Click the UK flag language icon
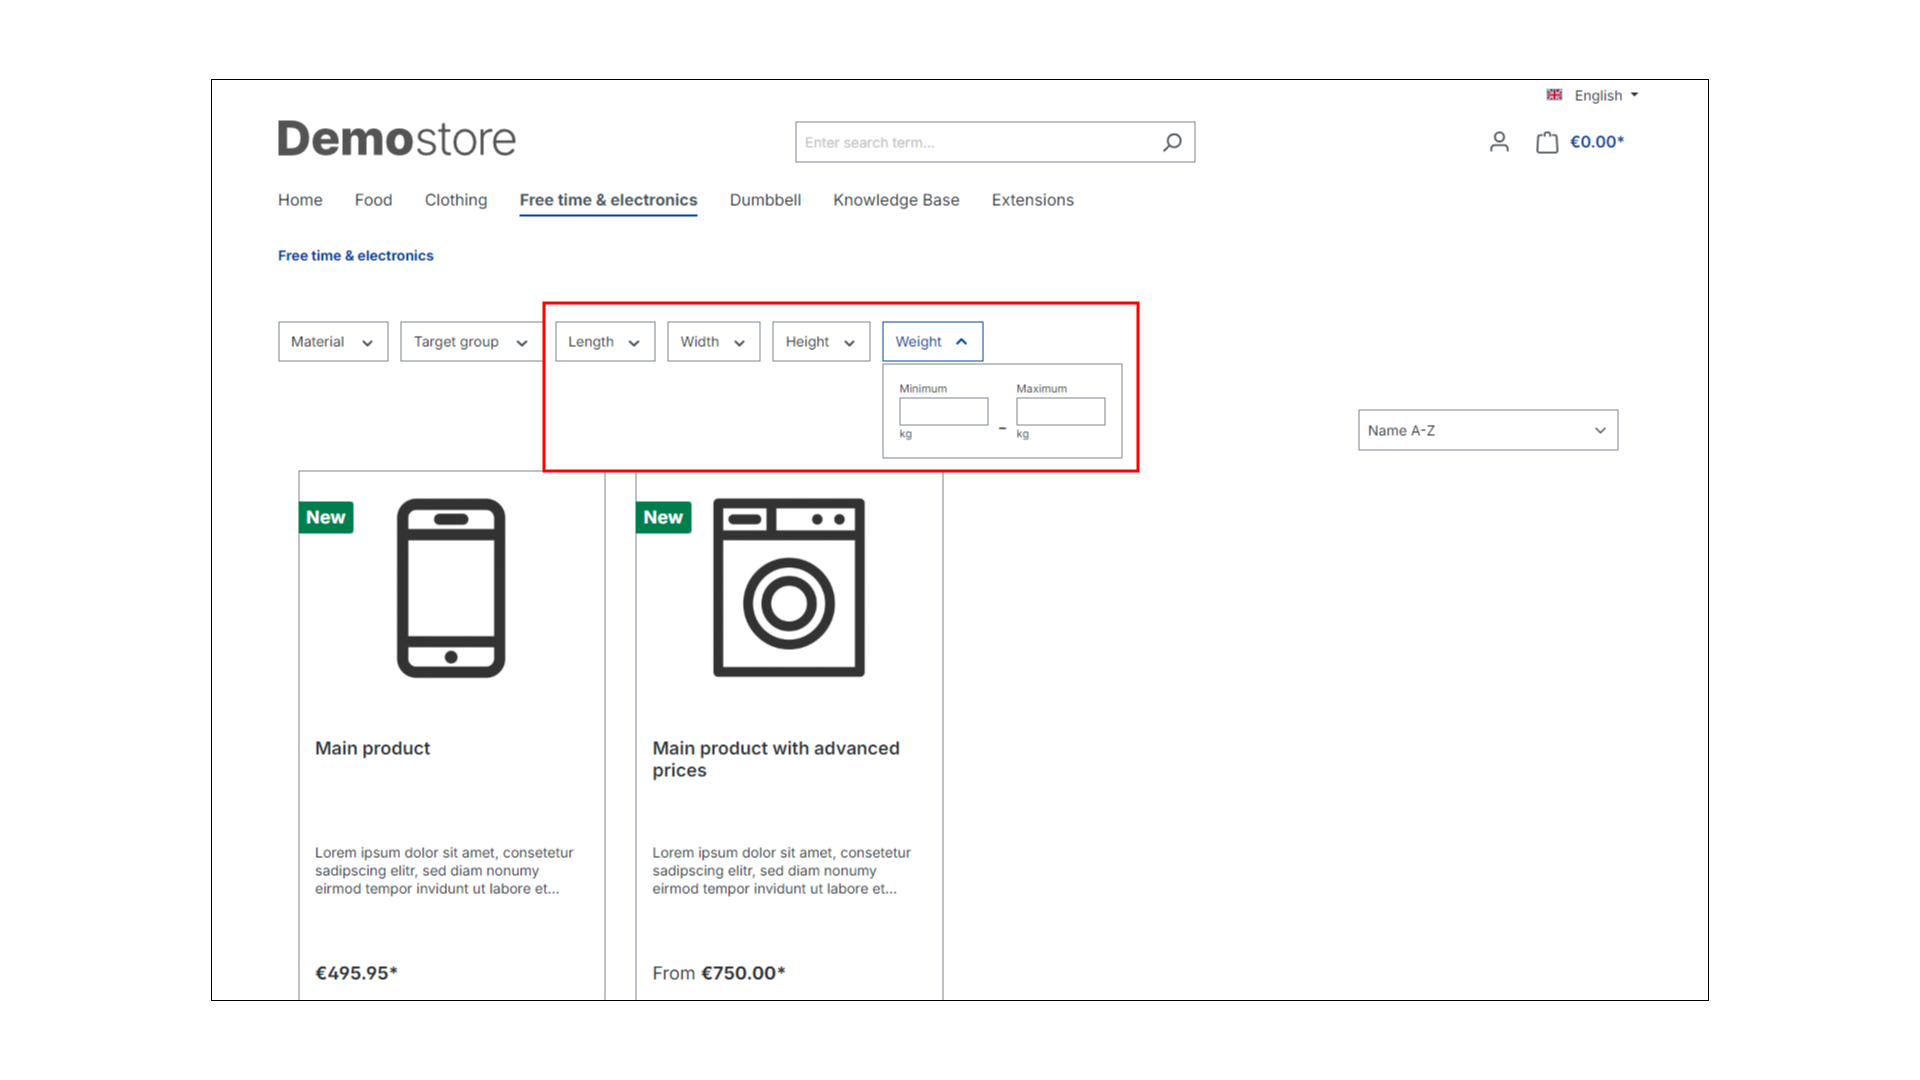The width and height of the screenshot is (1920, 1080). pos(1554,95)
